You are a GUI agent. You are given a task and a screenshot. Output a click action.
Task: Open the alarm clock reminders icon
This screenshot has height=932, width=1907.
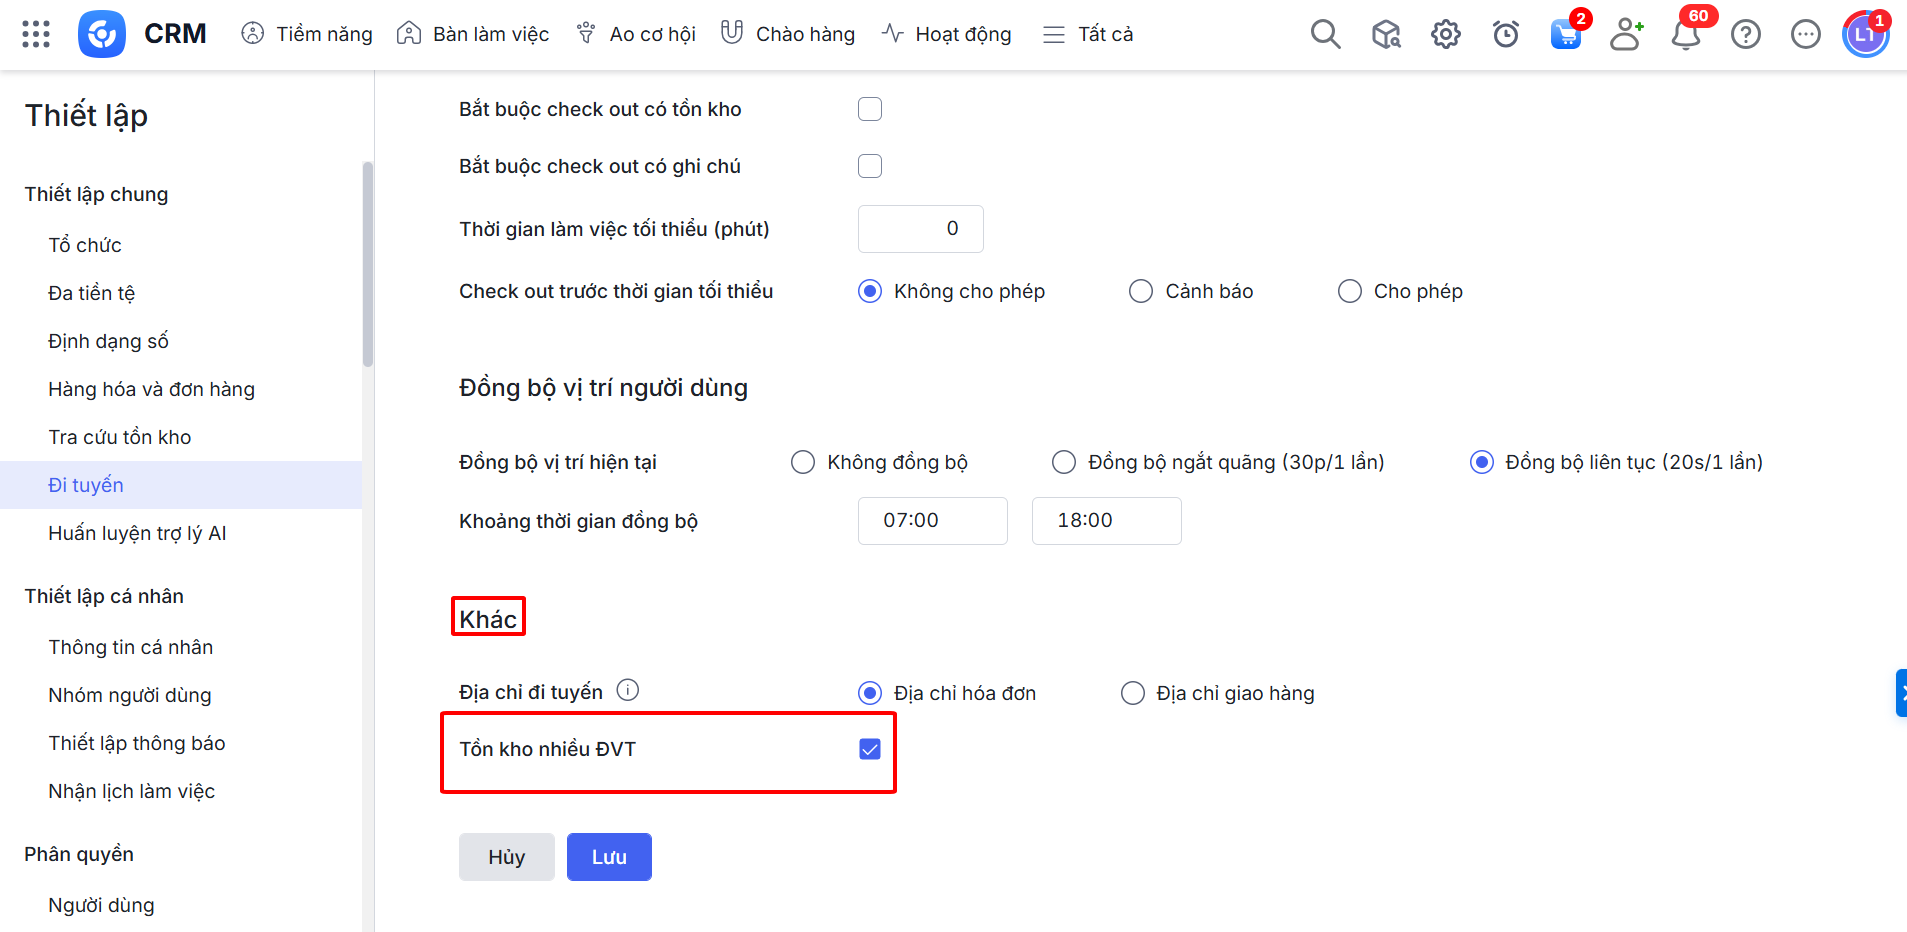point(1505,35)
